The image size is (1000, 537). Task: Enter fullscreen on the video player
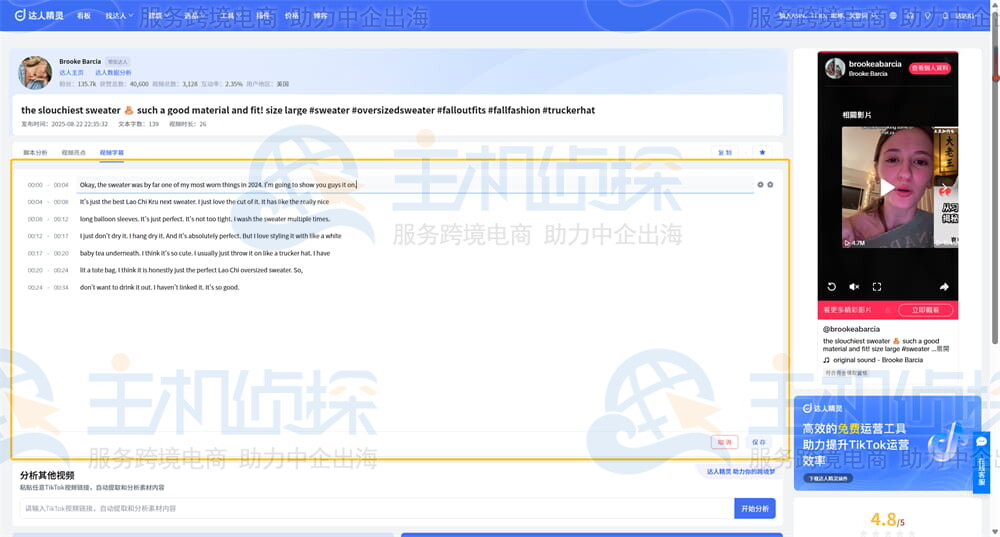click(x=877, y=287)
